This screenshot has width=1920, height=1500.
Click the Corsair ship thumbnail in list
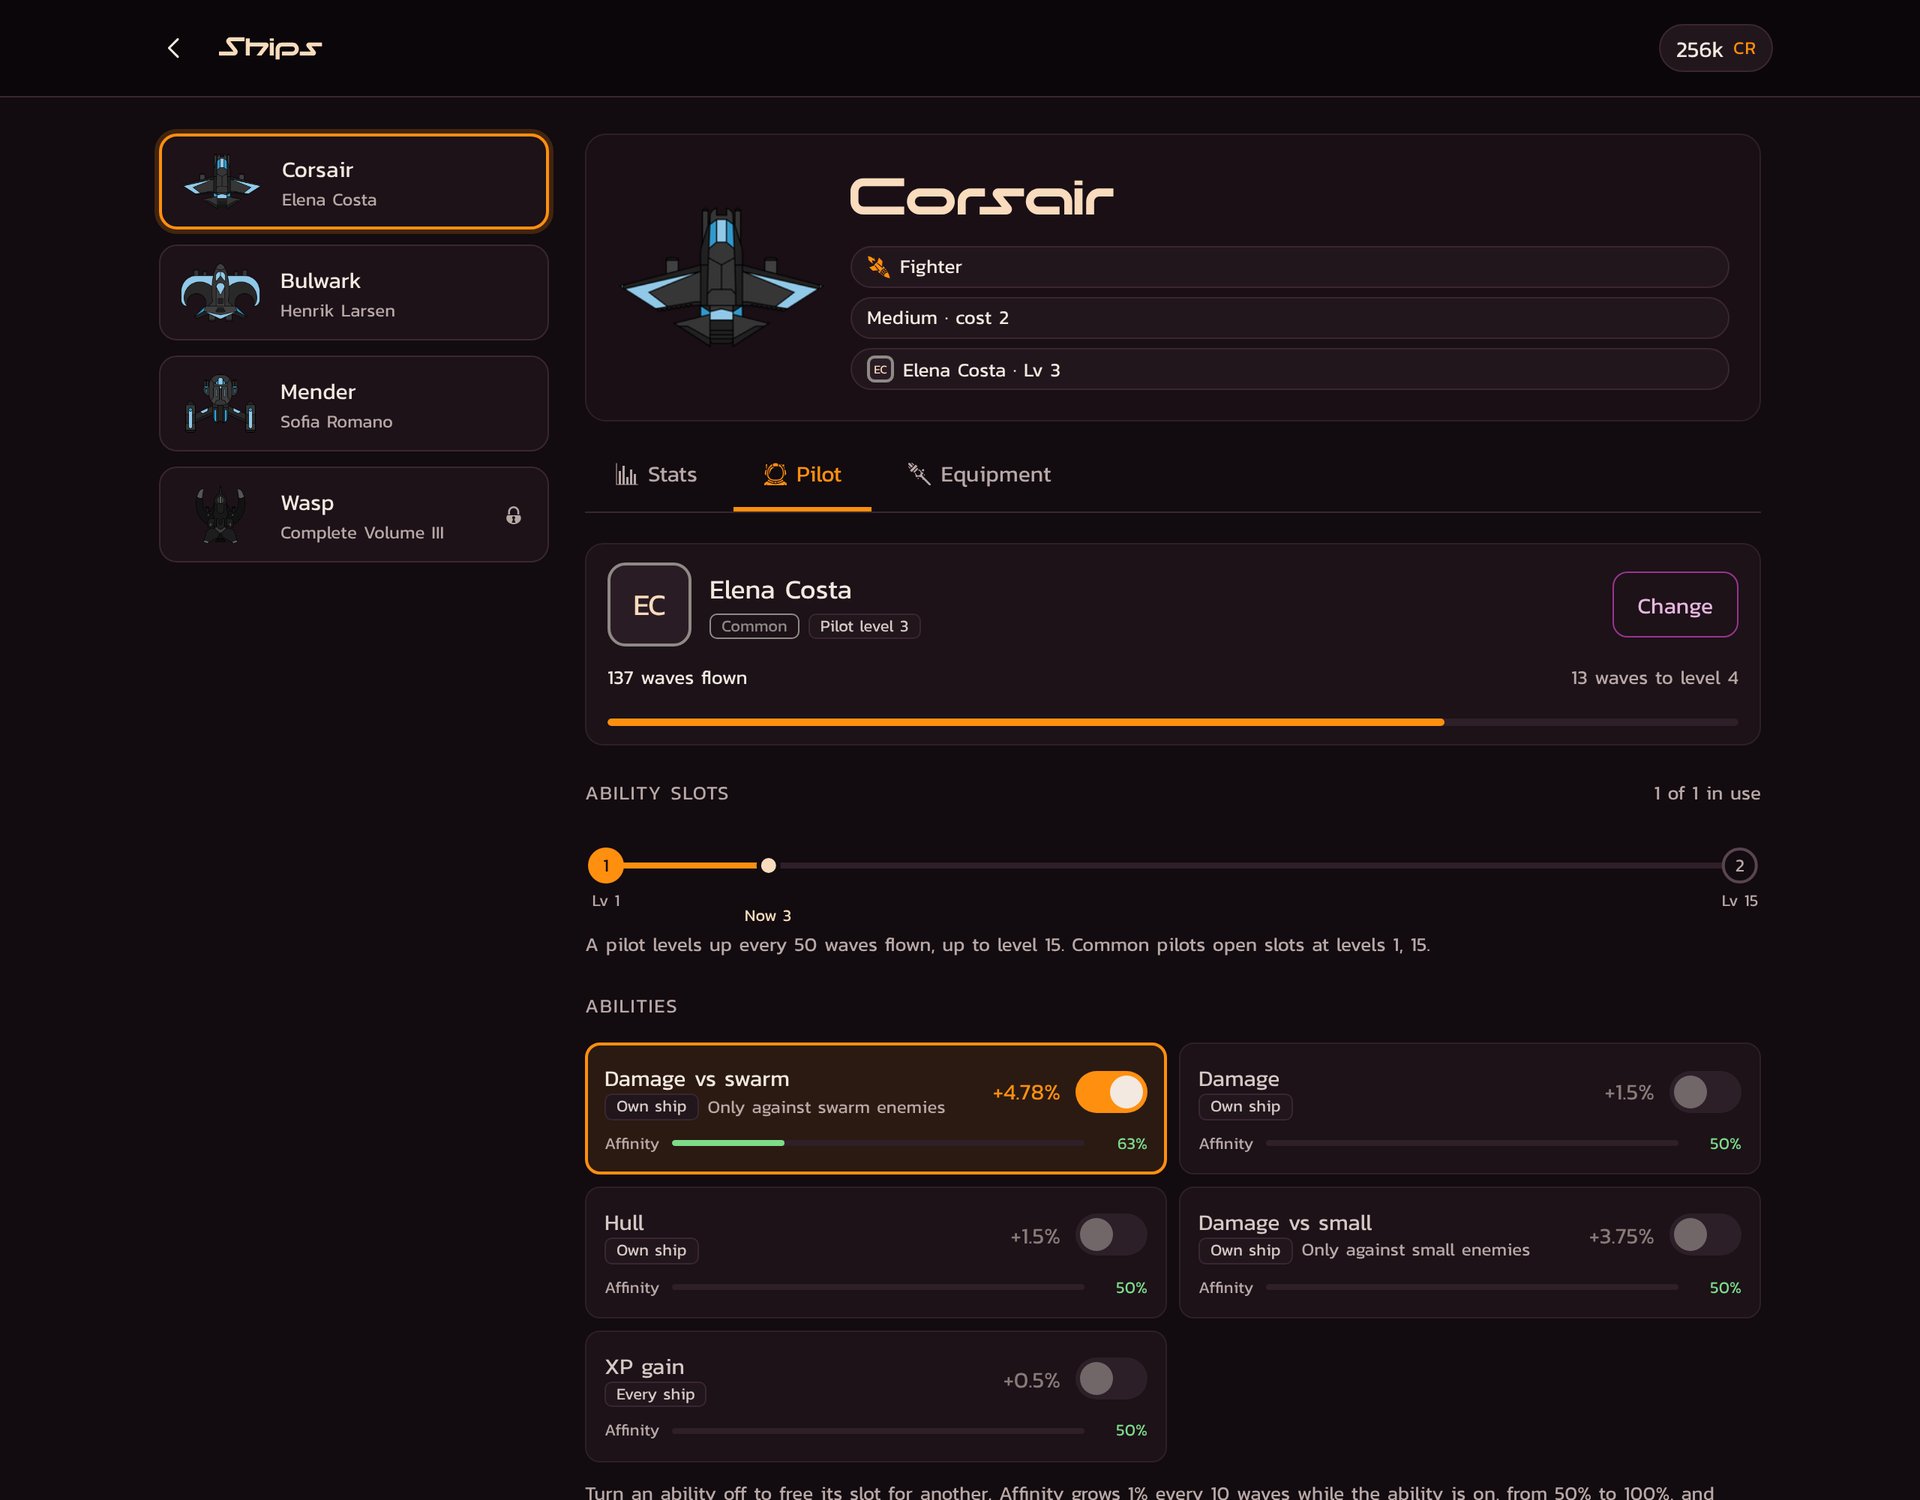222,182
